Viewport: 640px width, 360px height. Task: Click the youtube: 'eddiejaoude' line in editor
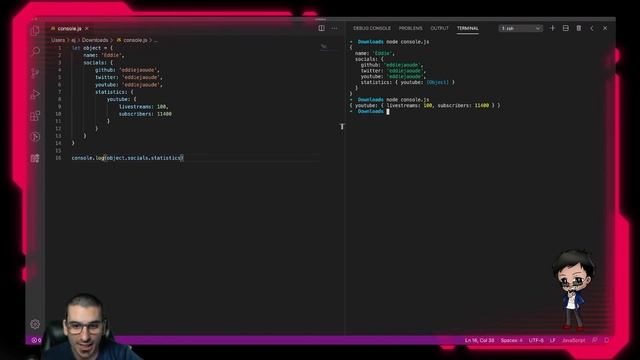coord(129,84)
